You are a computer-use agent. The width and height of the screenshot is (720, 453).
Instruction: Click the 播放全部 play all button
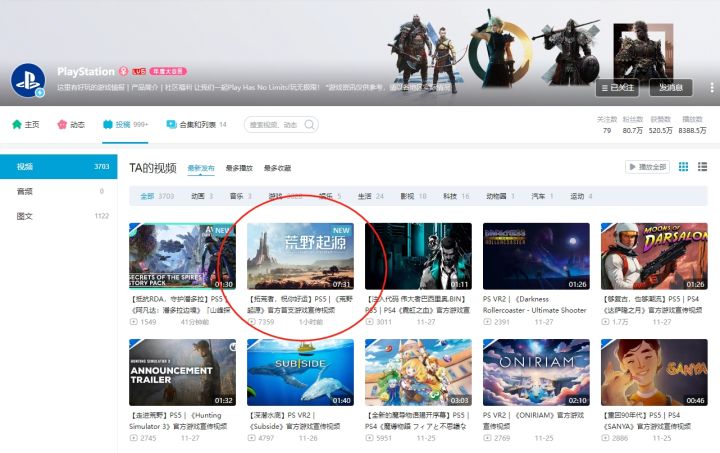(x=647, y=167)
